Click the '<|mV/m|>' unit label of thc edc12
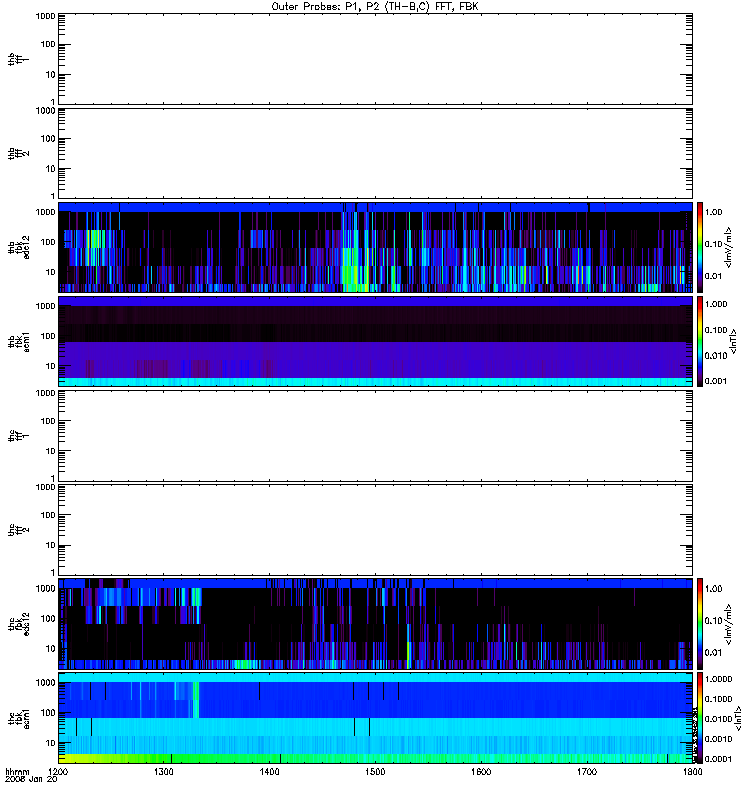Screen dimensions: 750x800 (729, 624)
